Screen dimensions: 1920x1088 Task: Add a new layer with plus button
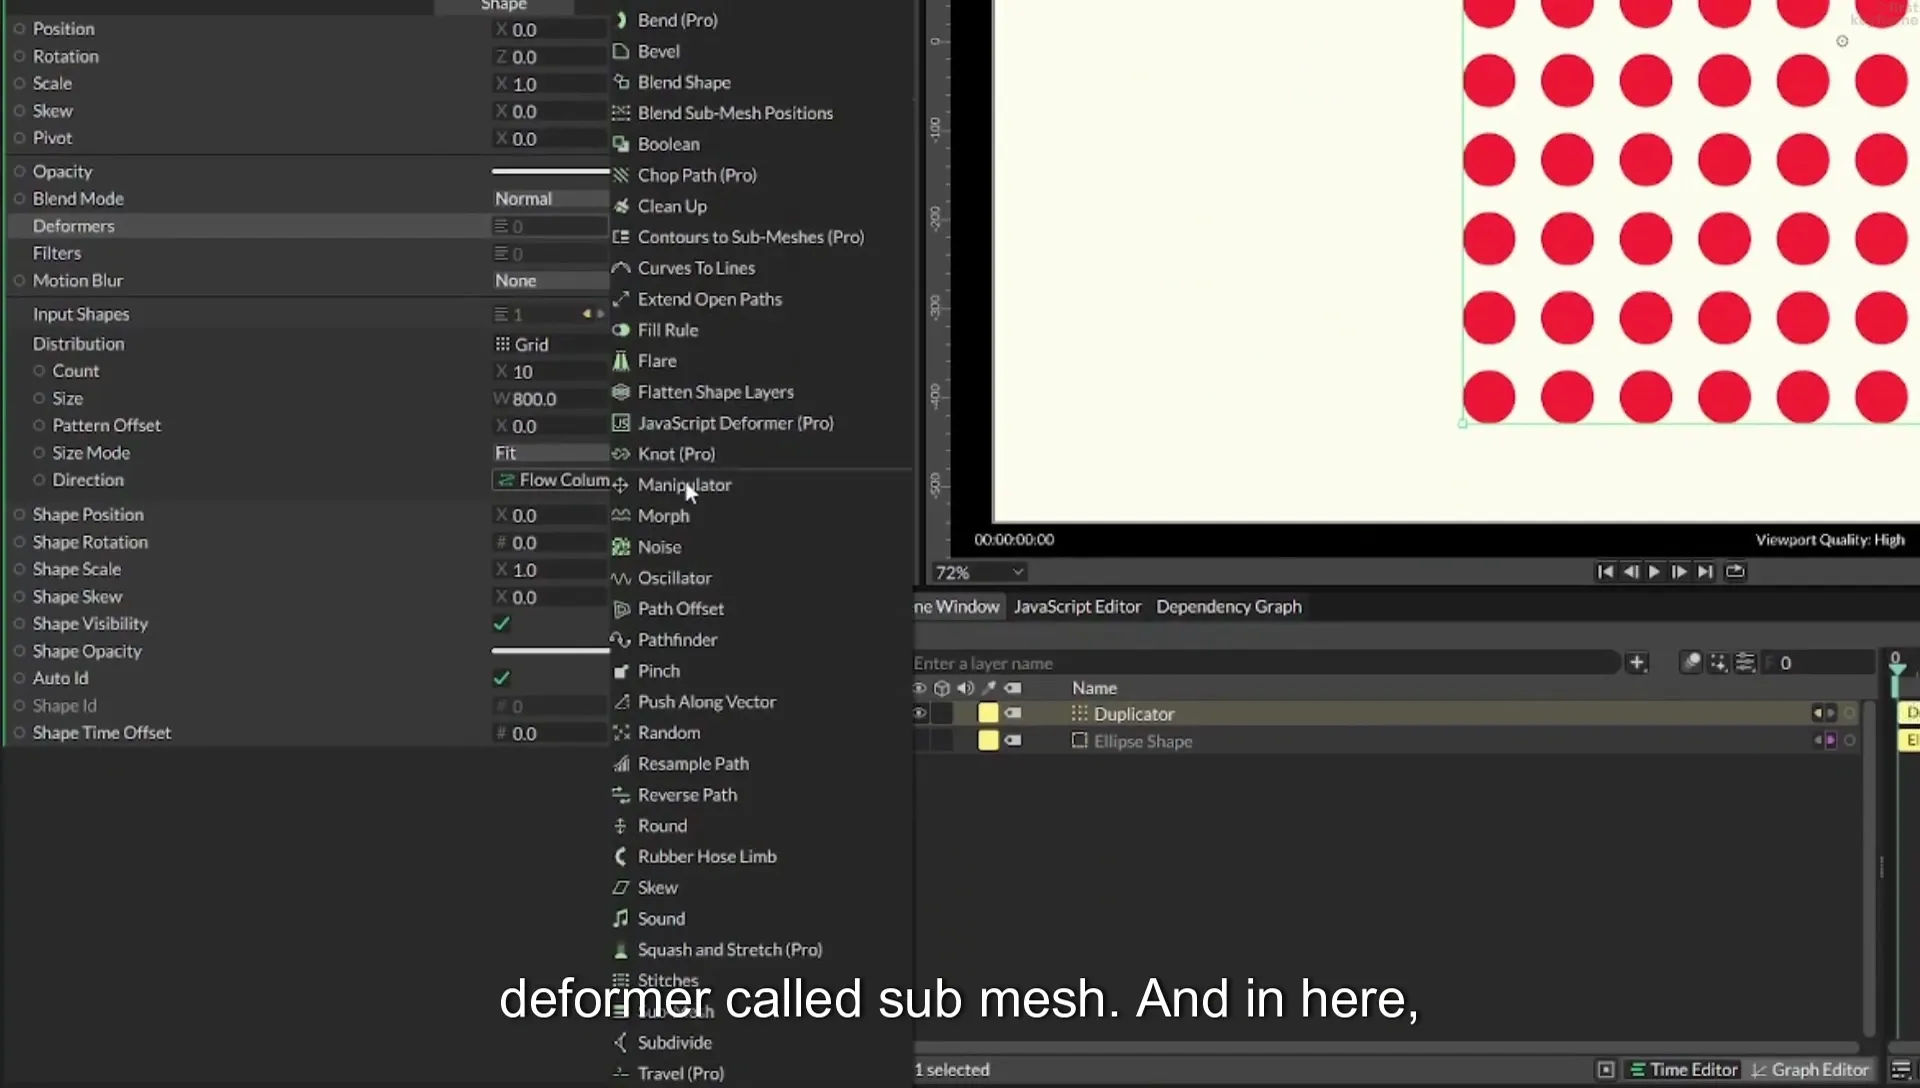[1637, 663]
